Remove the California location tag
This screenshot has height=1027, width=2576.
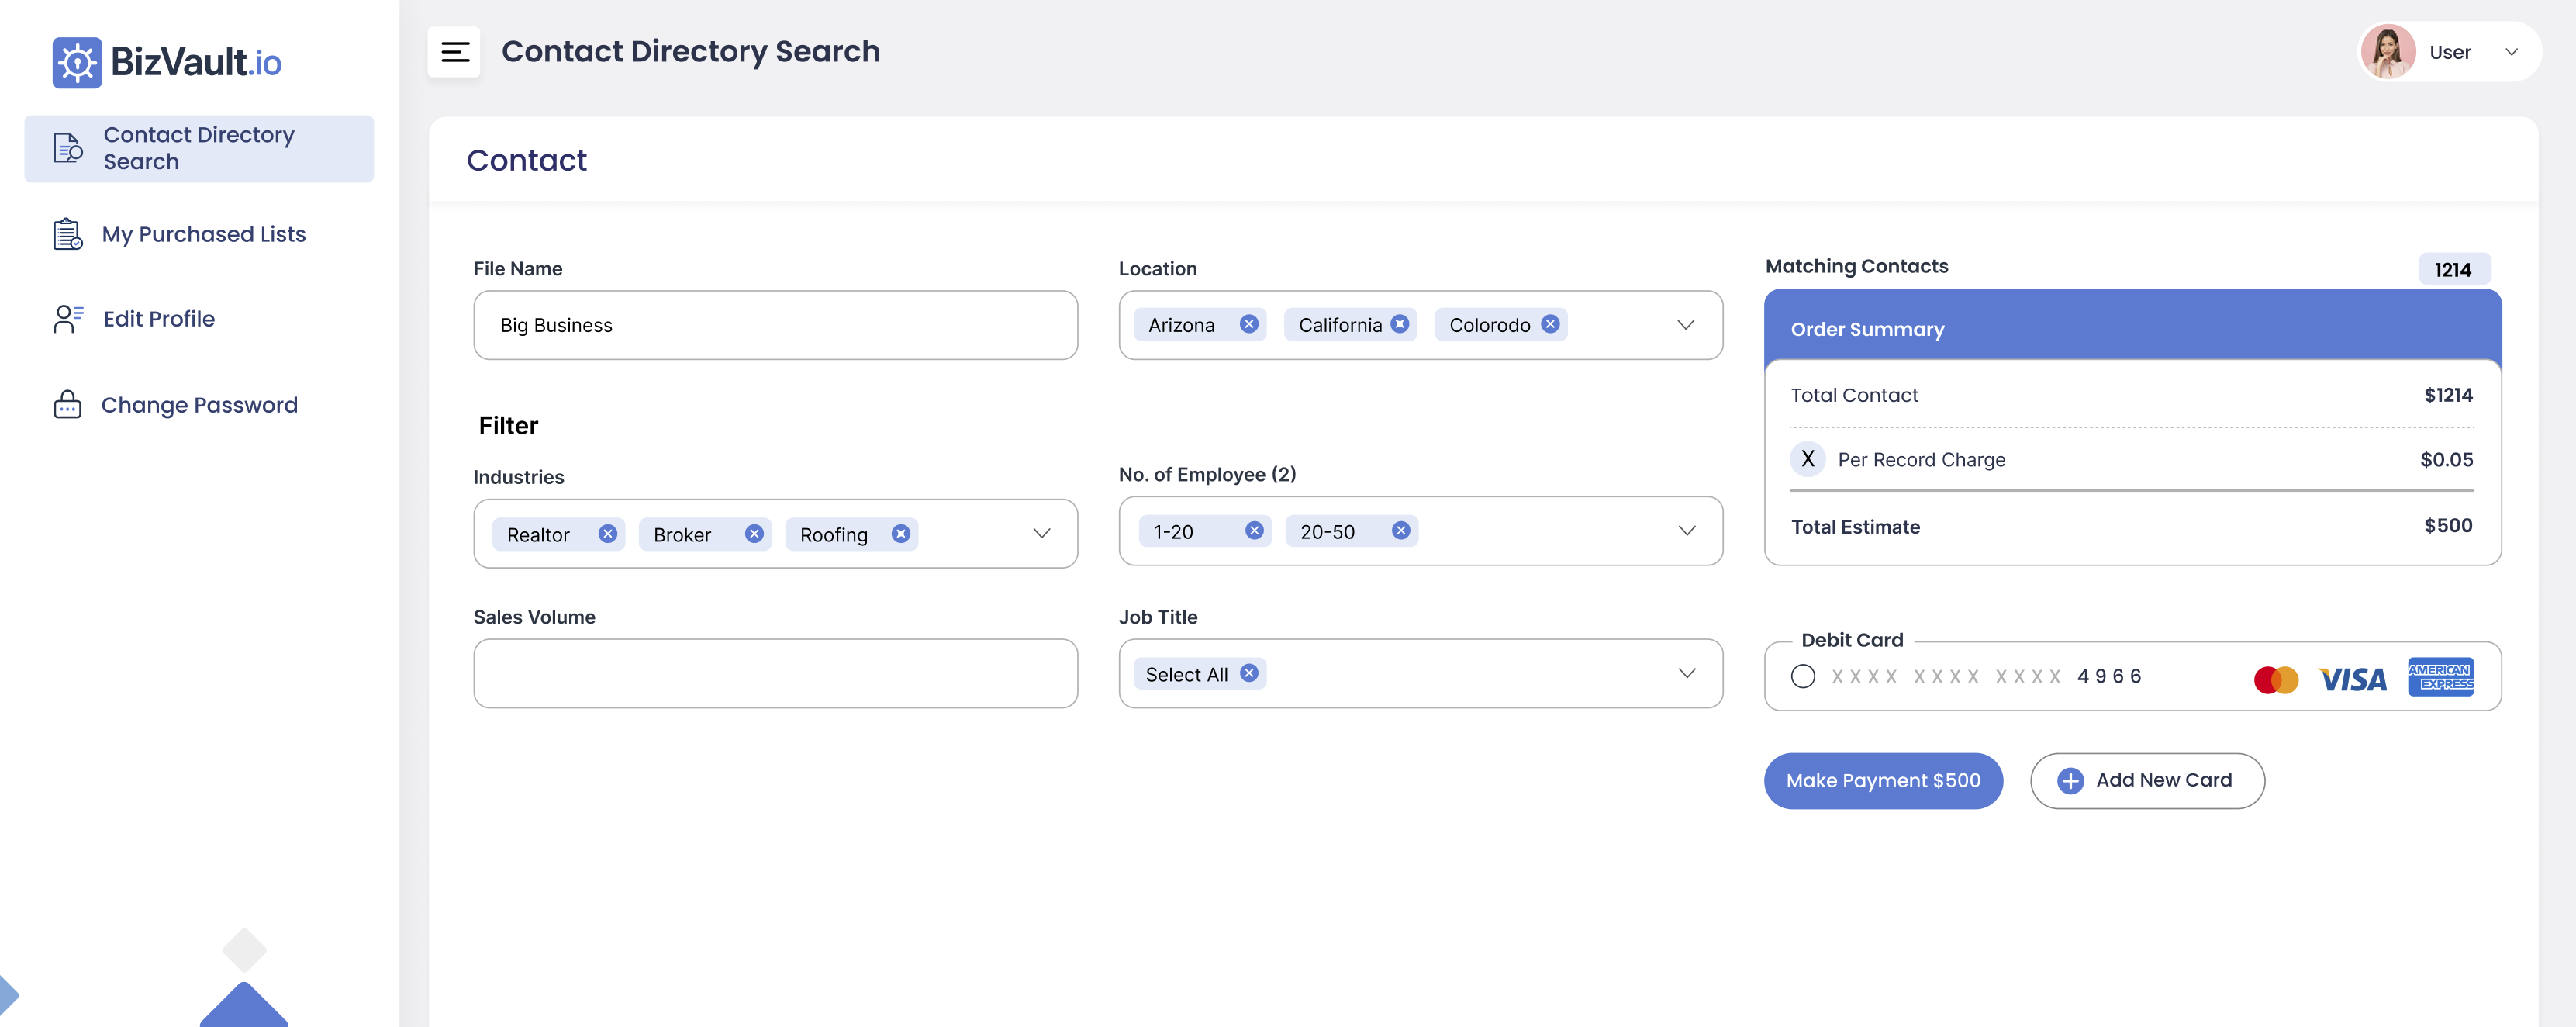pyautogui.click(x=1399, y=324)
